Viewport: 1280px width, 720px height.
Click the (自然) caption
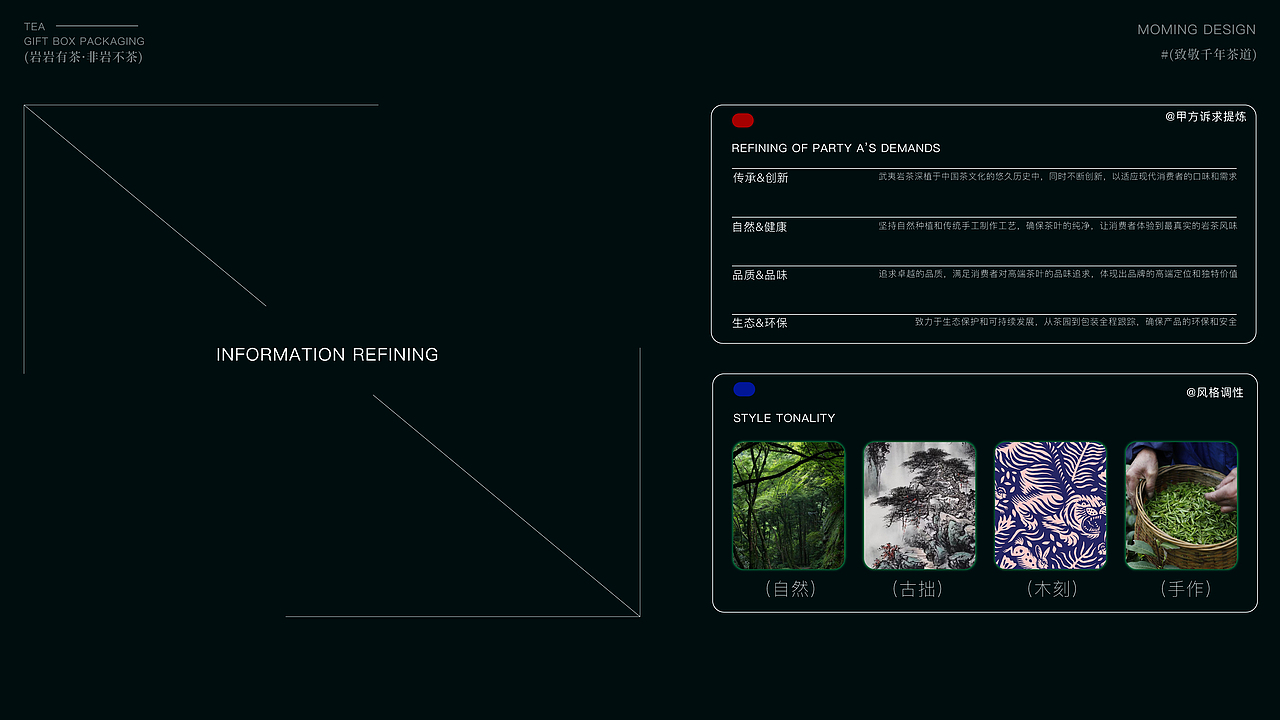coord(790,589)
